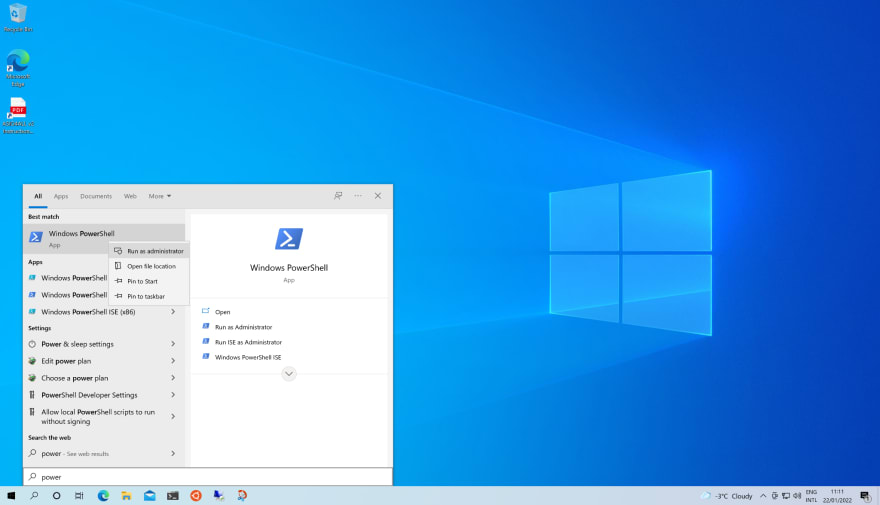Open the Microsoft Edge desktop shortcut
This screenshot has height=505, width=880.
pos(18,68)
